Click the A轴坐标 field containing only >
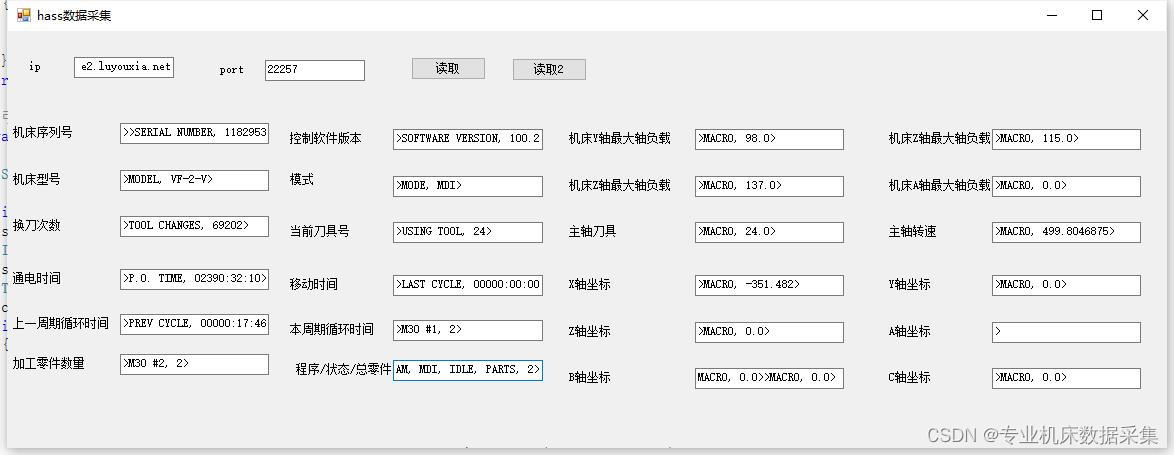 tap(1066, 332)
